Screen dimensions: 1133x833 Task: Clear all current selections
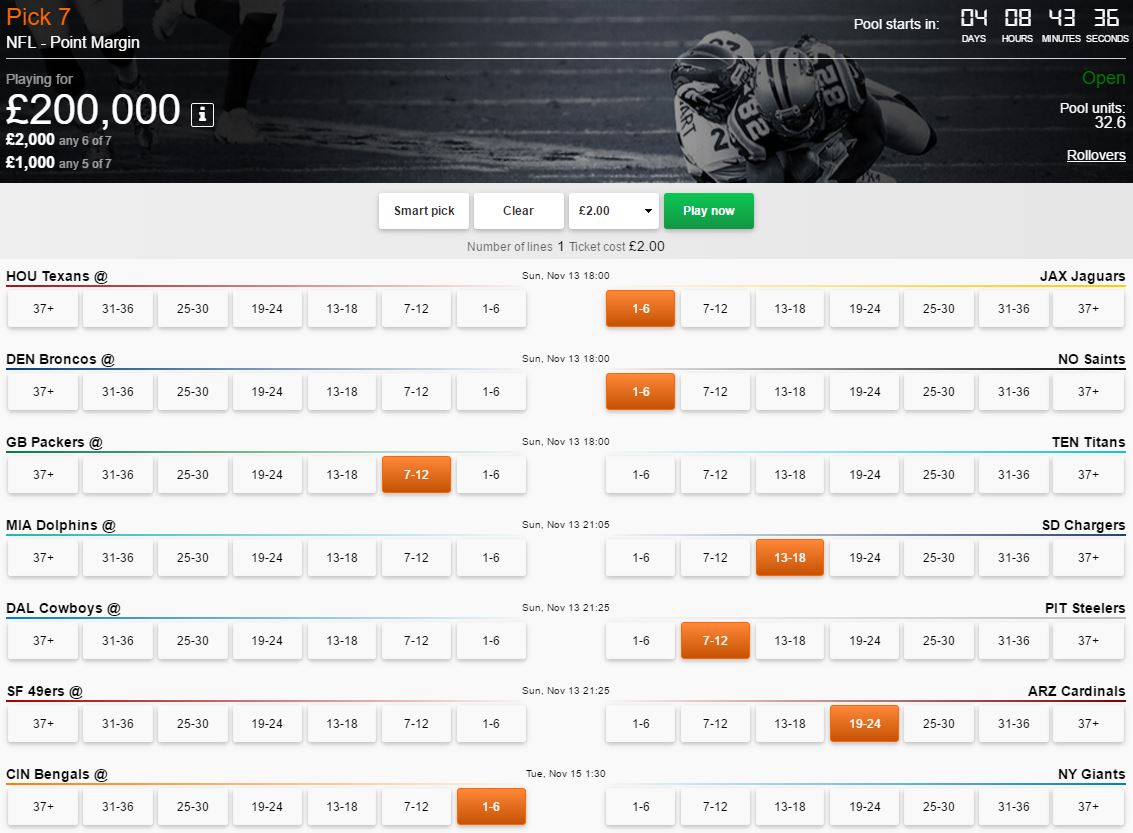tap(518, 211)
